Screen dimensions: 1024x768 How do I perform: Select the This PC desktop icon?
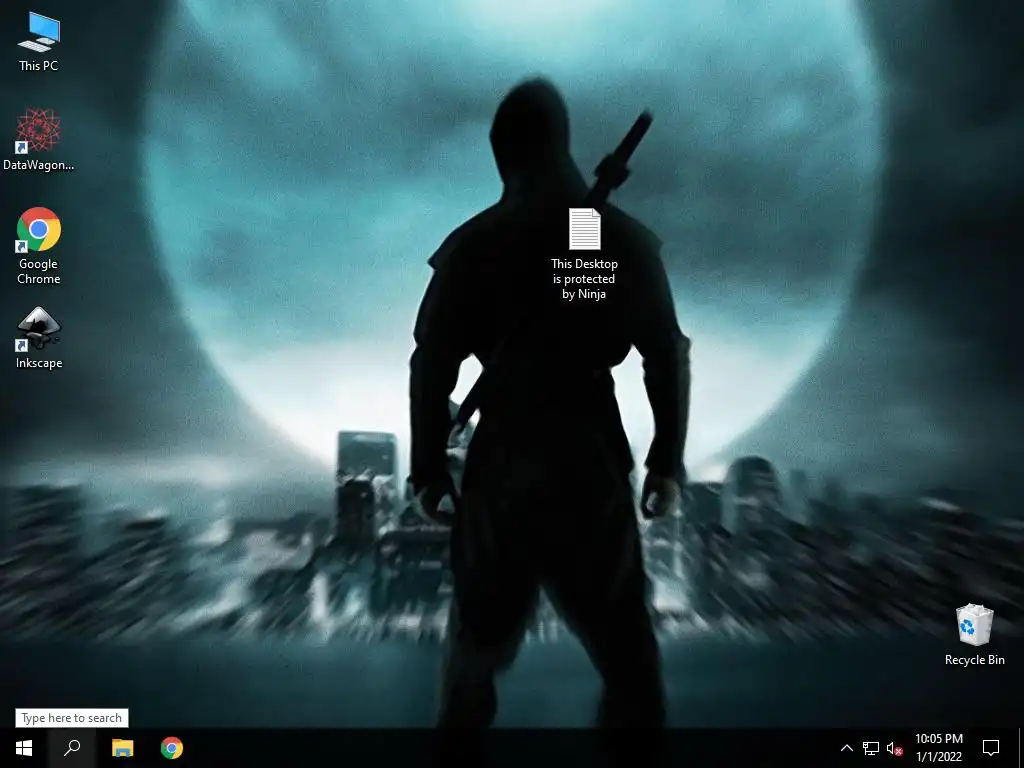coord(39,42)
